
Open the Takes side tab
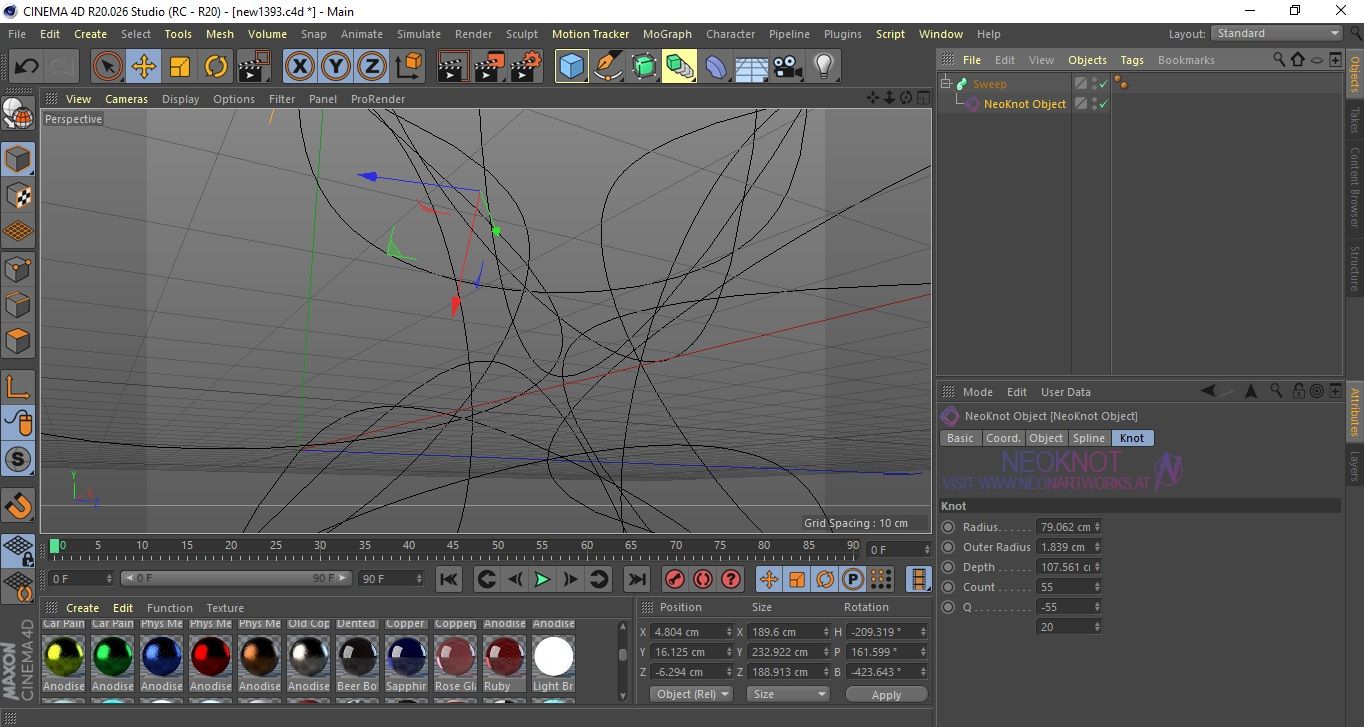1354,120
